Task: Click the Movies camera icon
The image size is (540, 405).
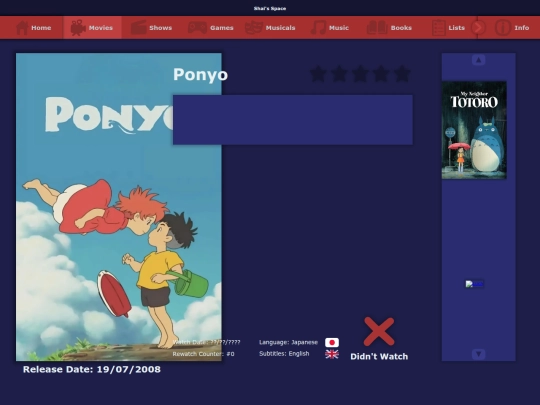Action: pos(78,28)
